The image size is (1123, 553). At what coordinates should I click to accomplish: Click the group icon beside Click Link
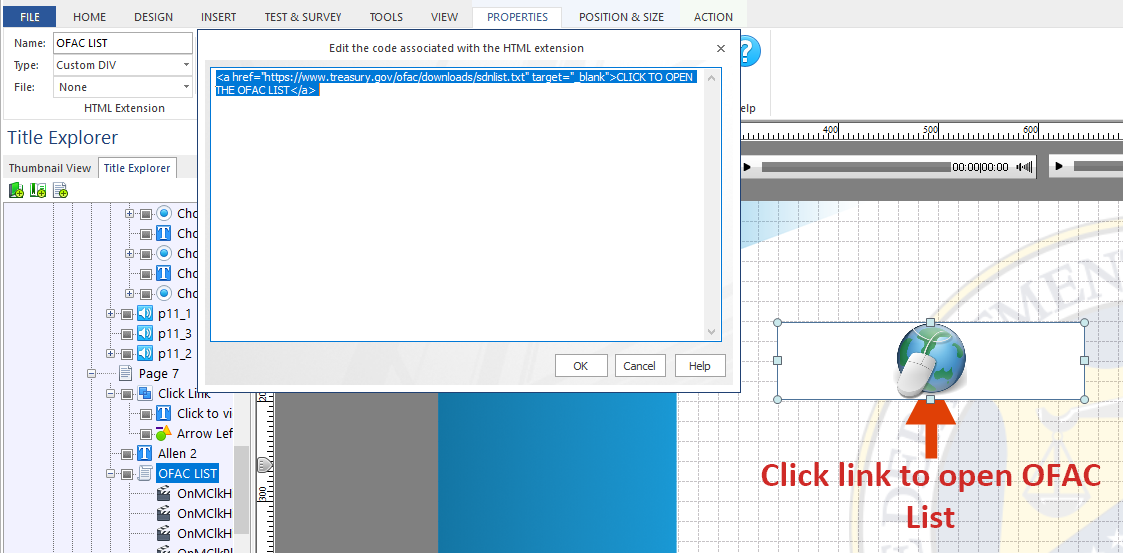(x=145, y=393)
